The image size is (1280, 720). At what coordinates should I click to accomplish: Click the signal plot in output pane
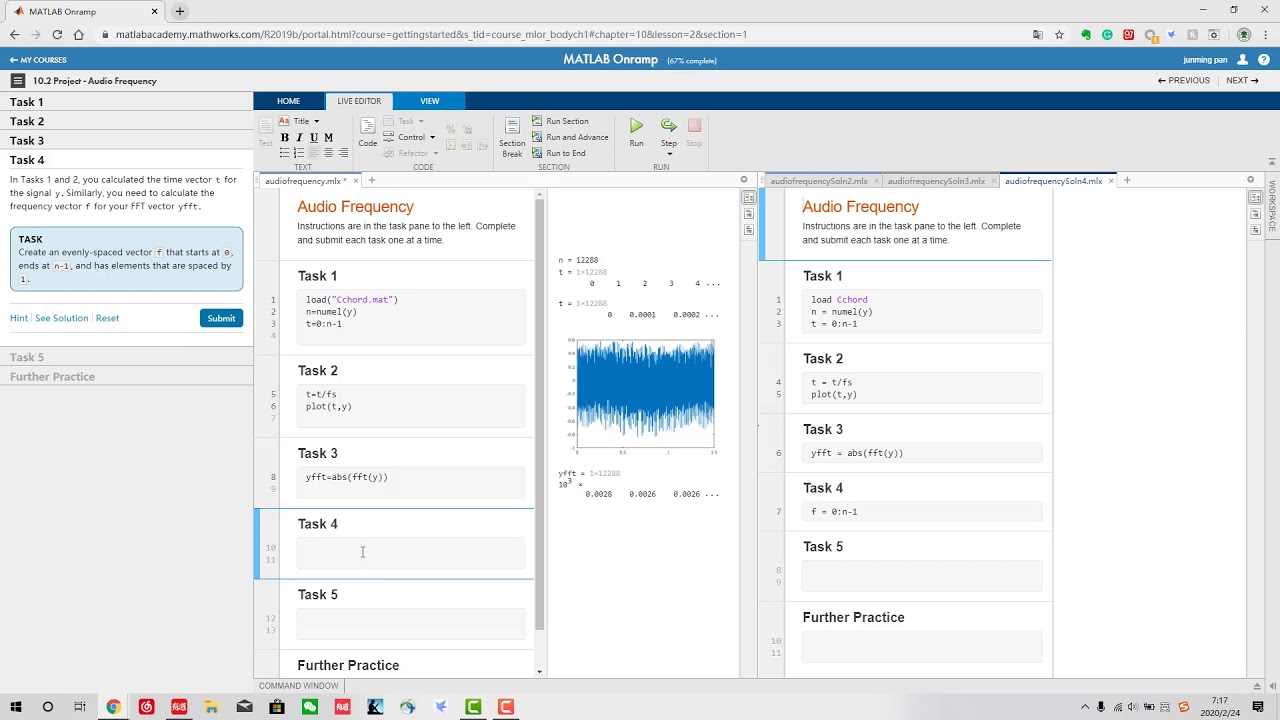pos(645,395)
